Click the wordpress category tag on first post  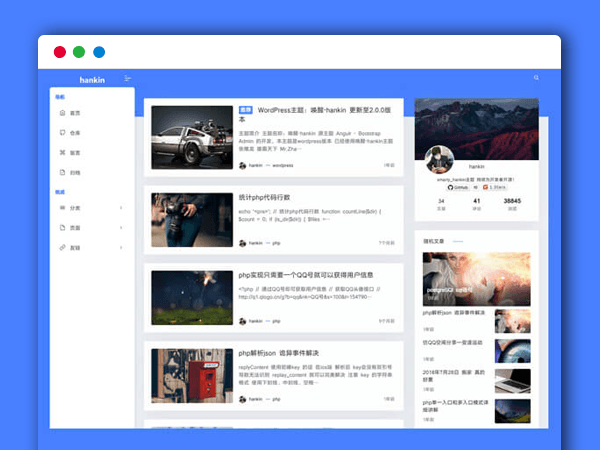[x=283, y=165]
